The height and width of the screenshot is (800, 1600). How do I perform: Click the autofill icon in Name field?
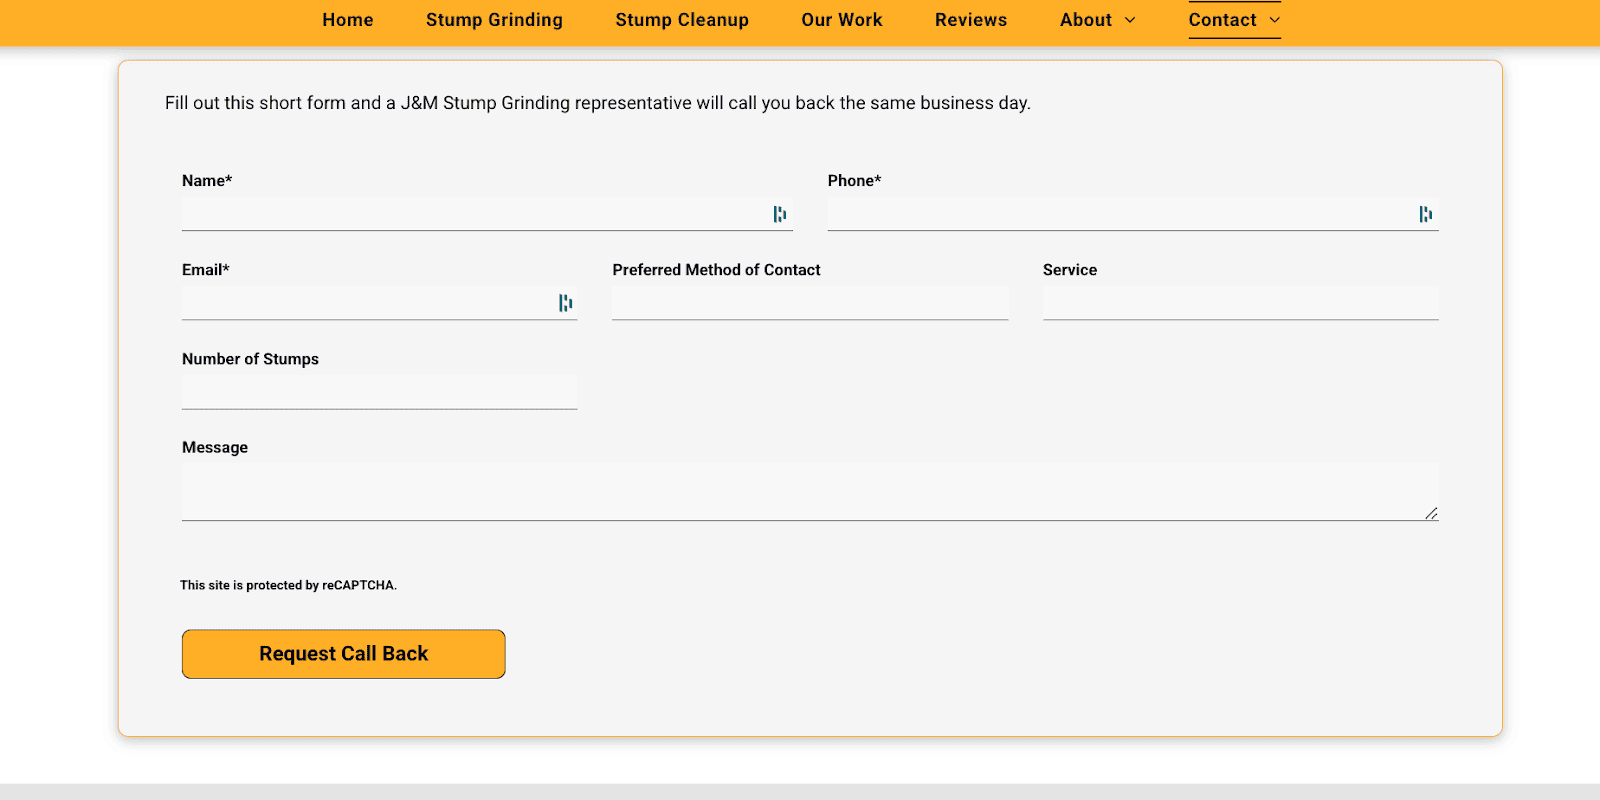[779, 214]
